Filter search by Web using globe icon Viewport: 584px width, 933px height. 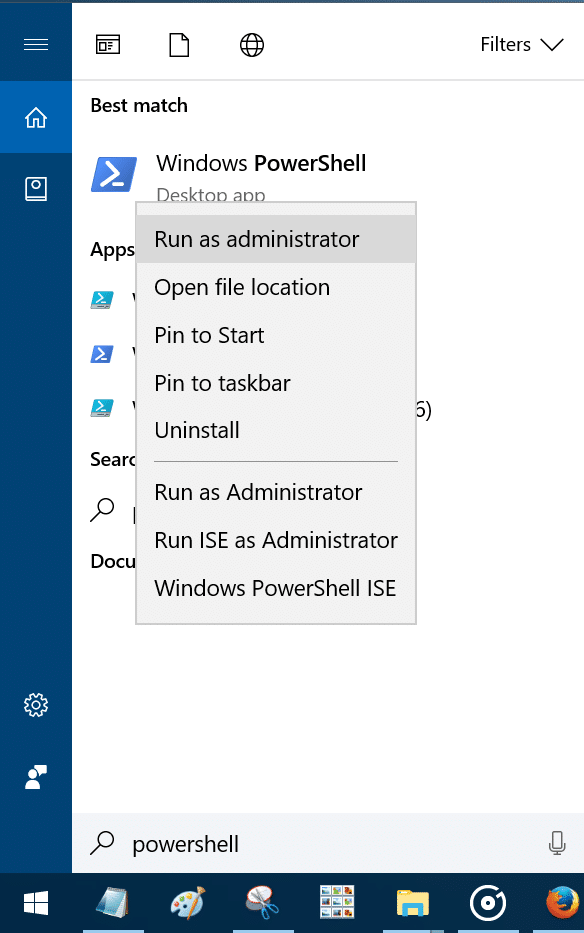pos(250,44)
